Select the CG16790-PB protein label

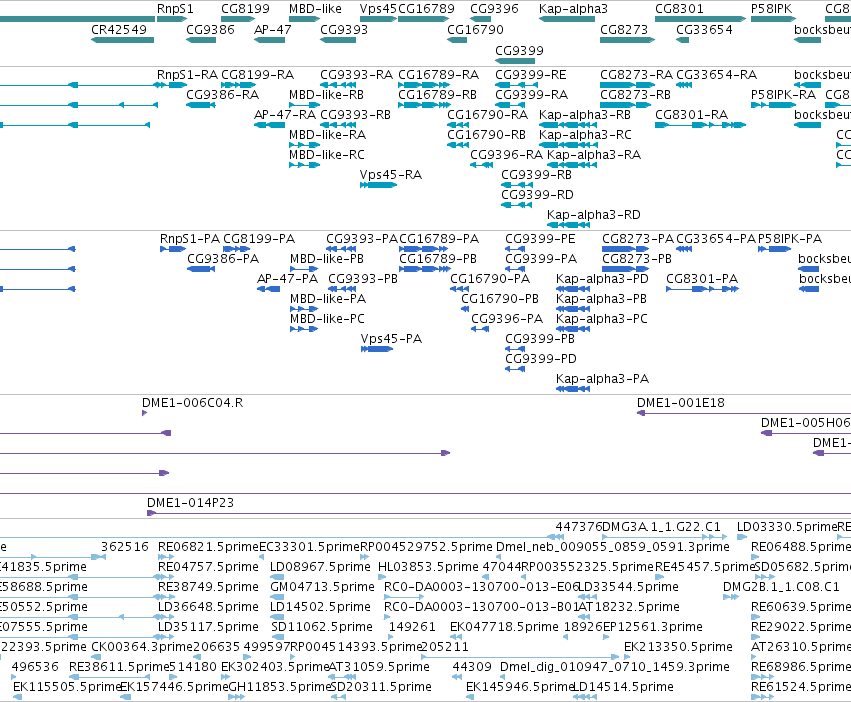500,299
